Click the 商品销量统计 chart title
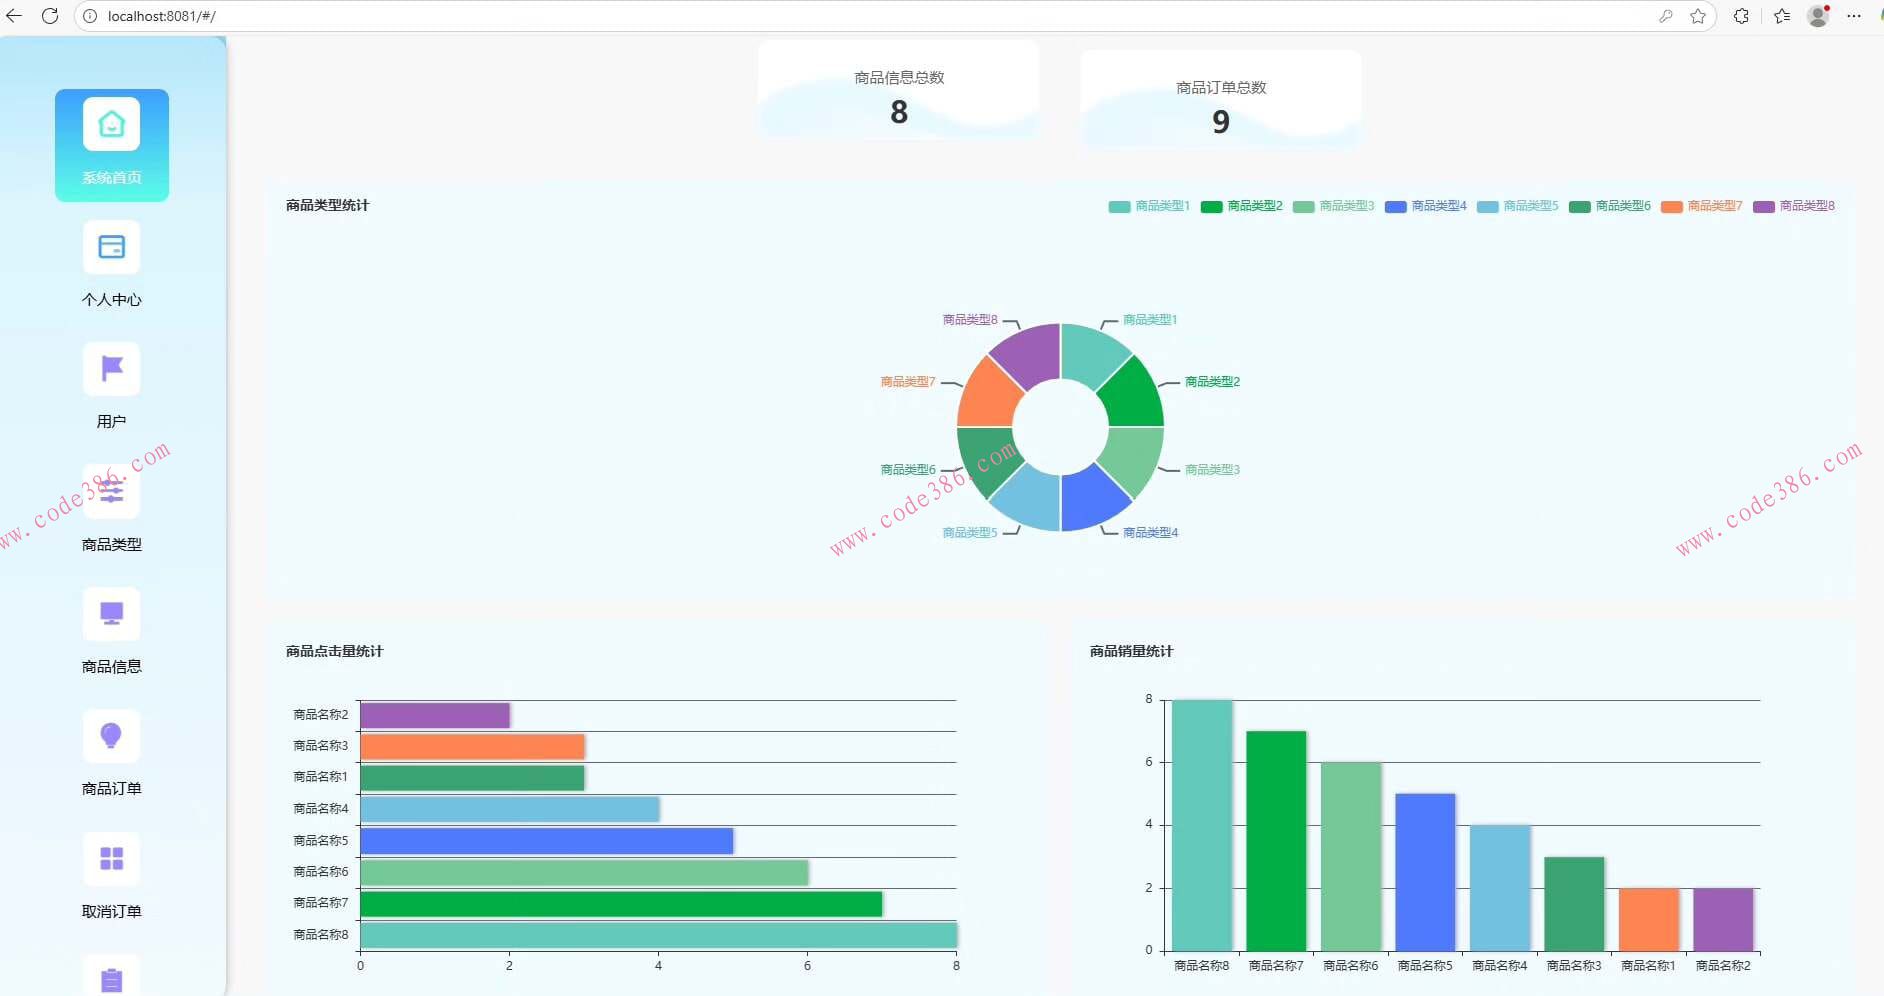The image size is (1884, 996). click(x=1132, y=651)
